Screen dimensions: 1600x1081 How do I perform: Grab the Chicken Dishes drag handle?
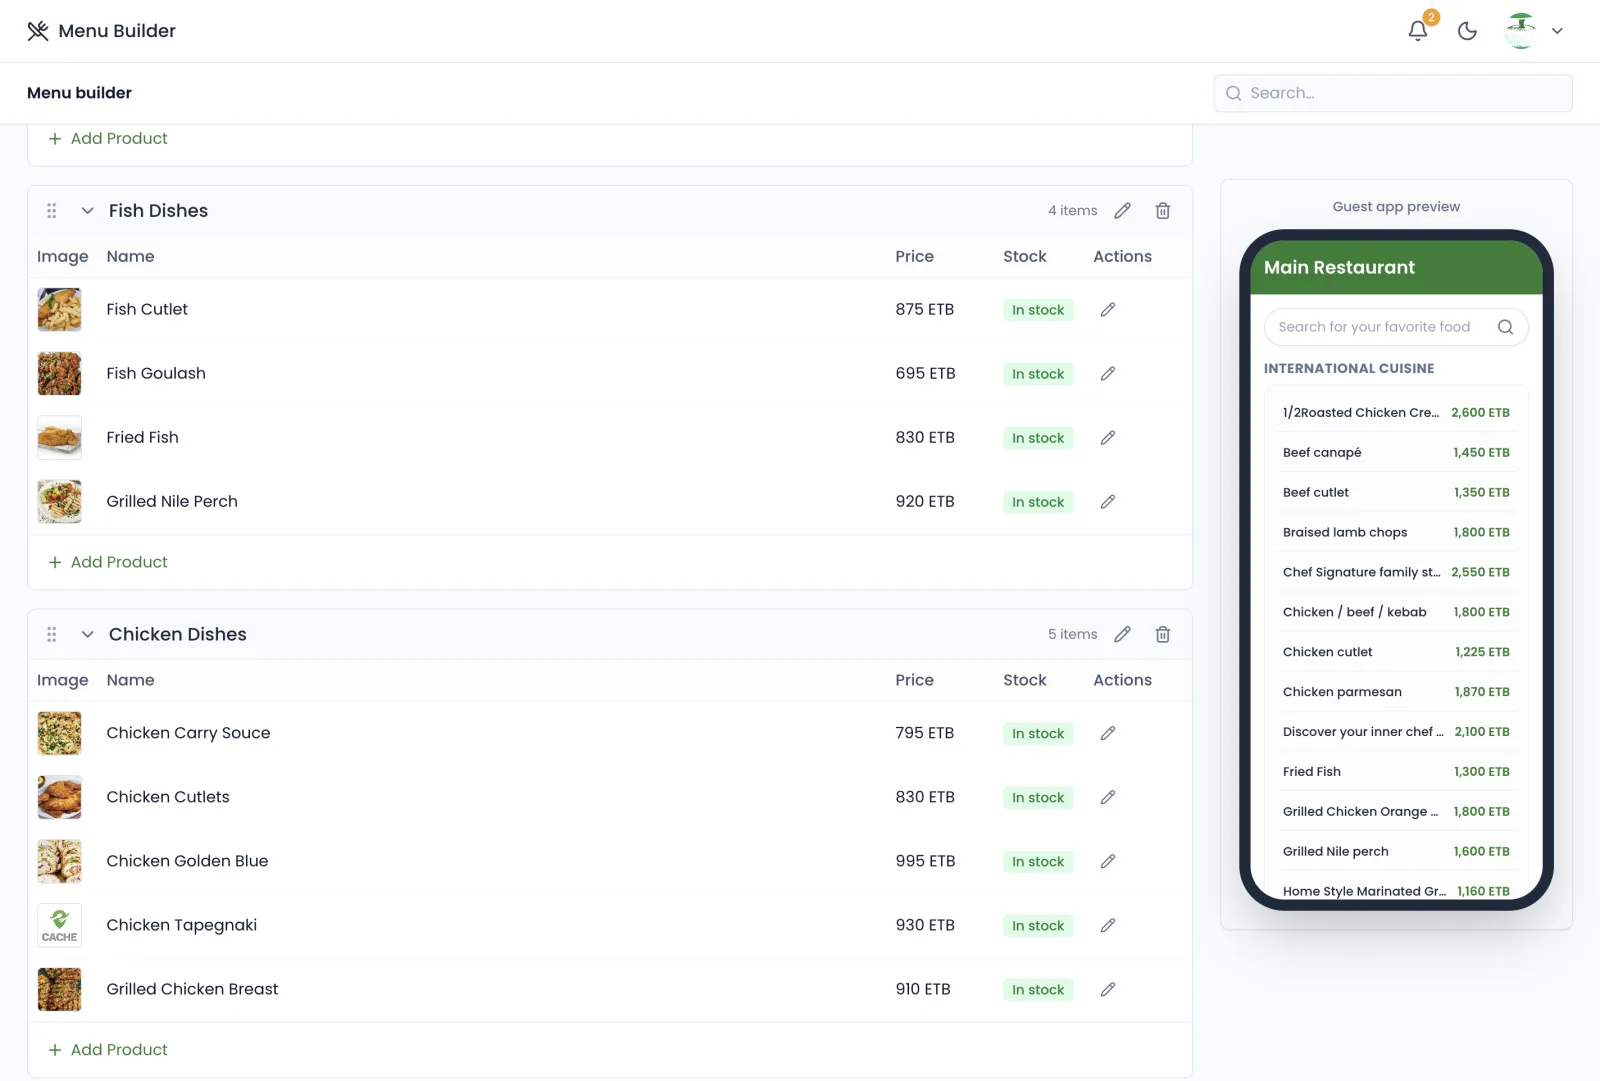pos(52,635)
